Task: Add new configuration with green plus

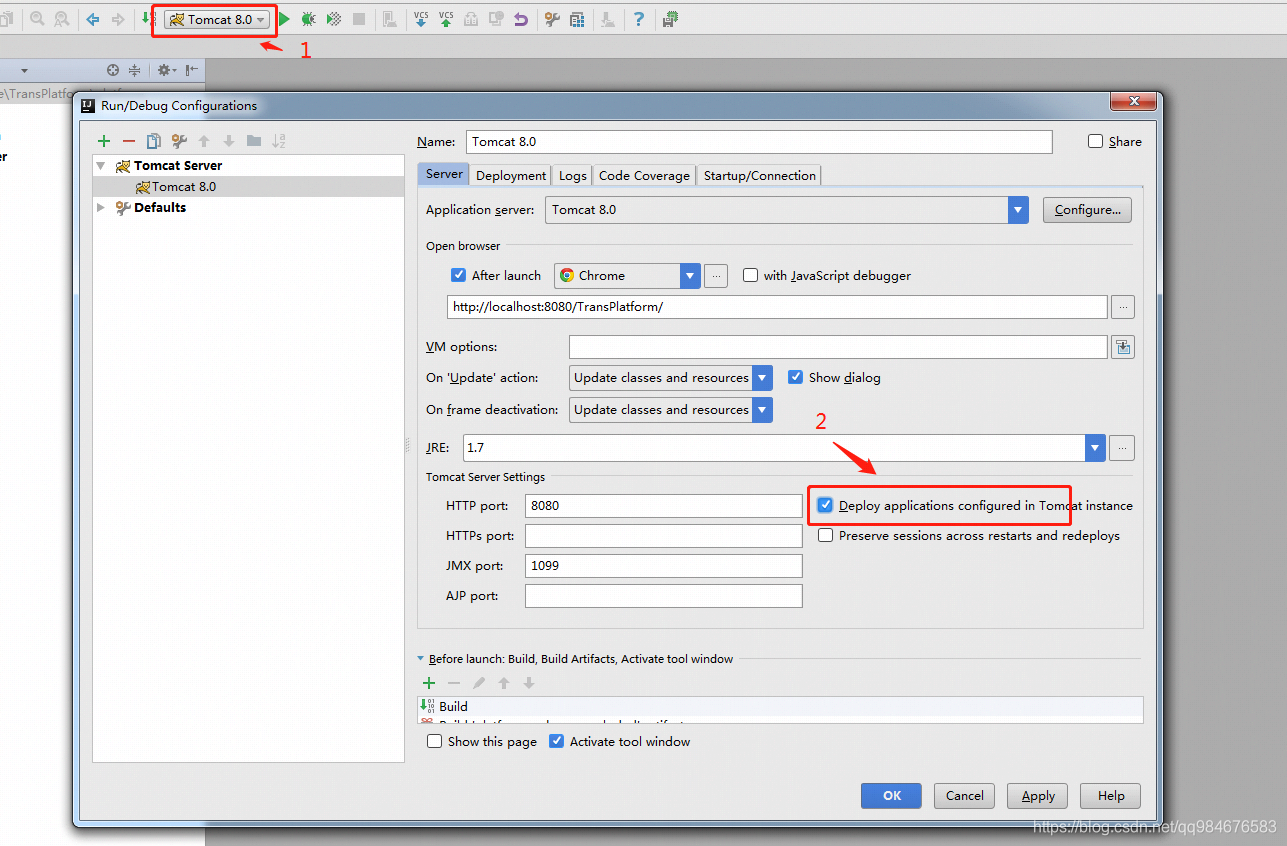Action: pos(104,141)
